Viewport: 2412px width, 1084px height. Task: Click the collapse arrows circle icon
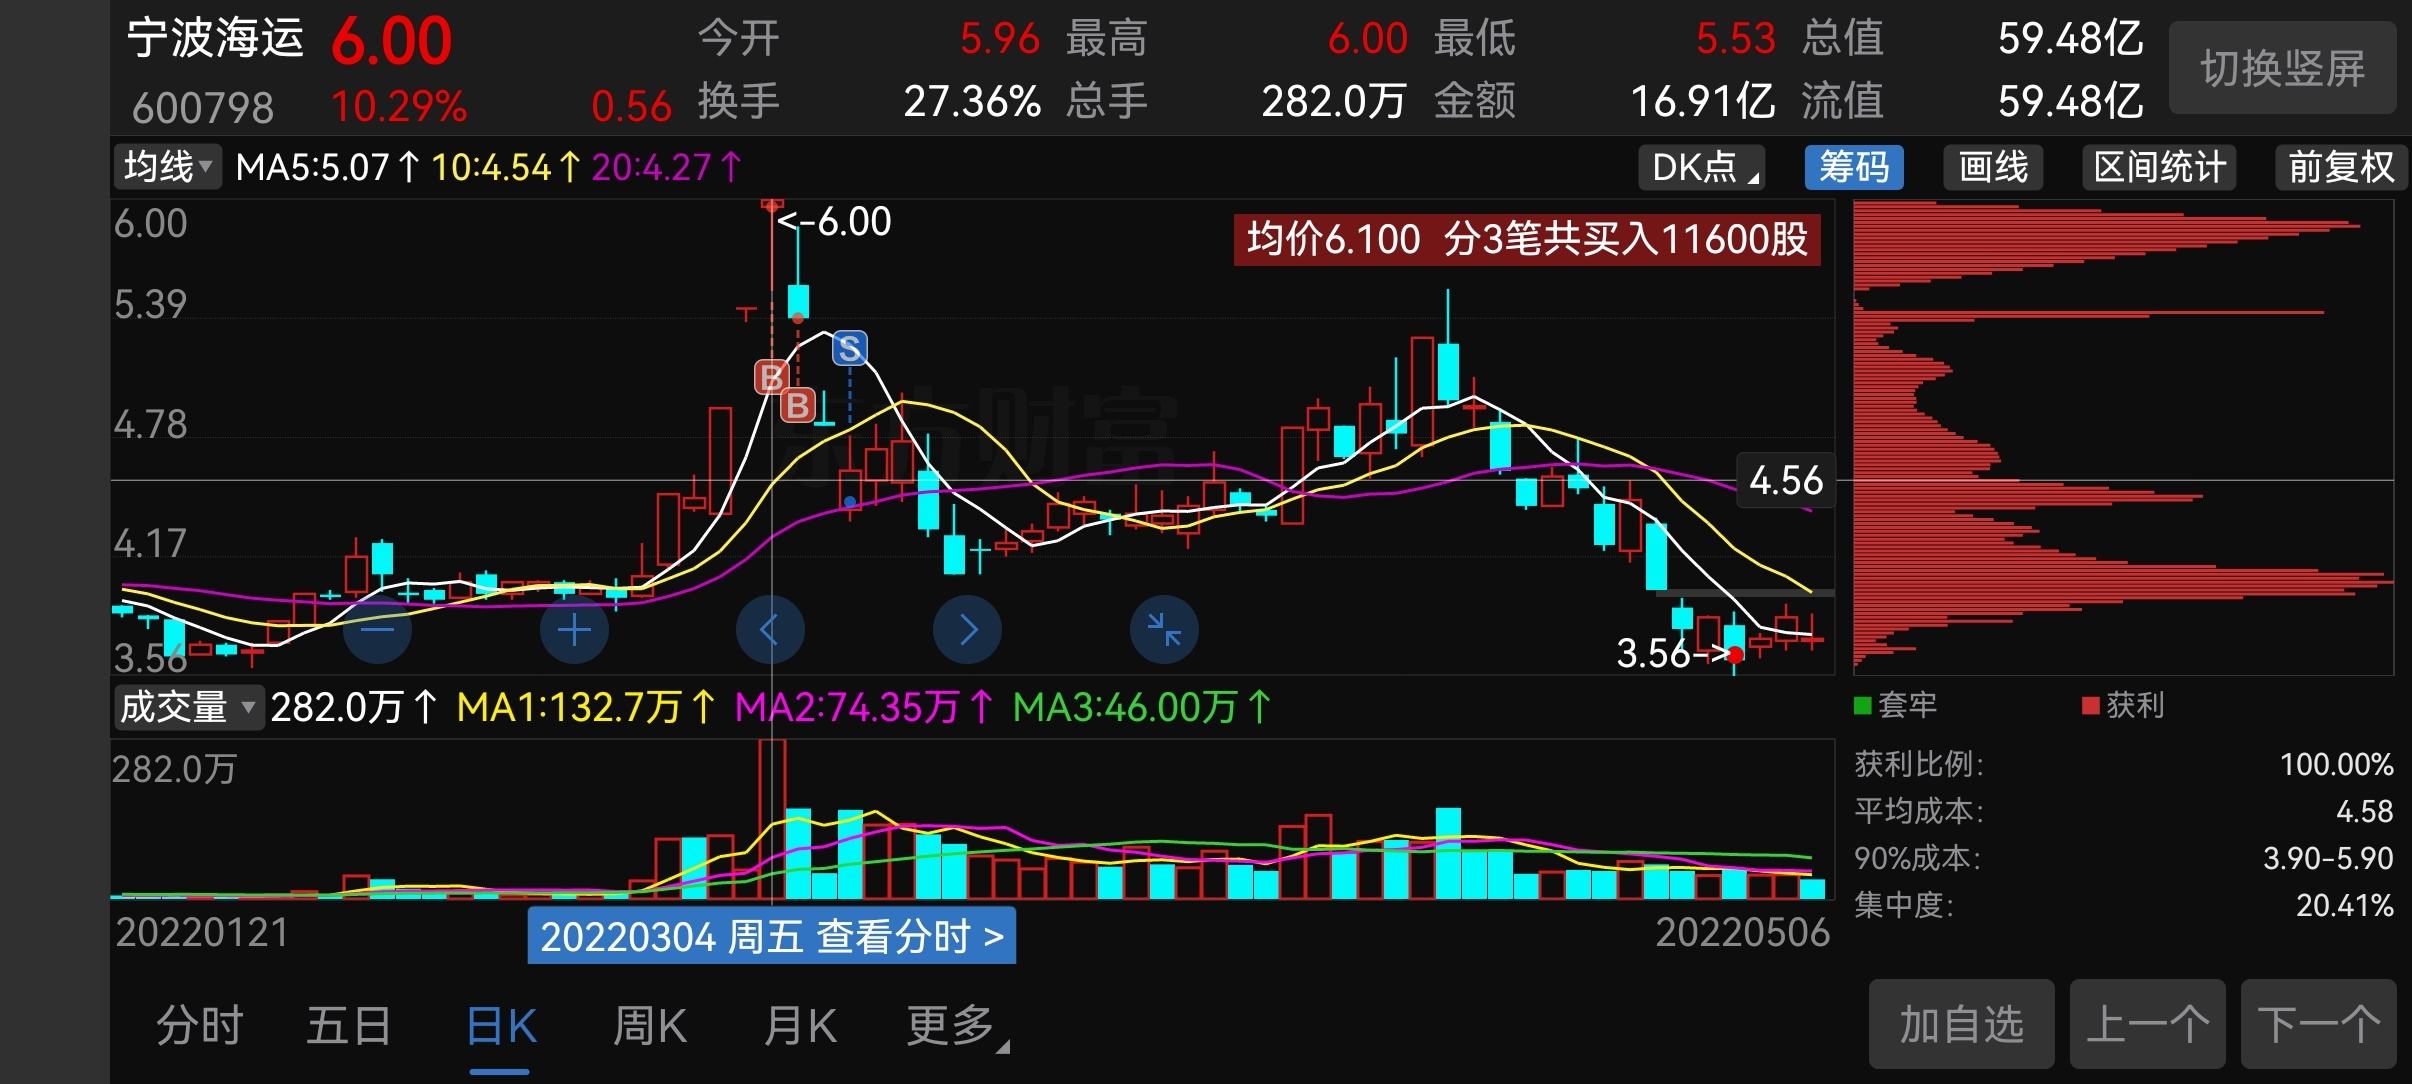click(1164, 630)
